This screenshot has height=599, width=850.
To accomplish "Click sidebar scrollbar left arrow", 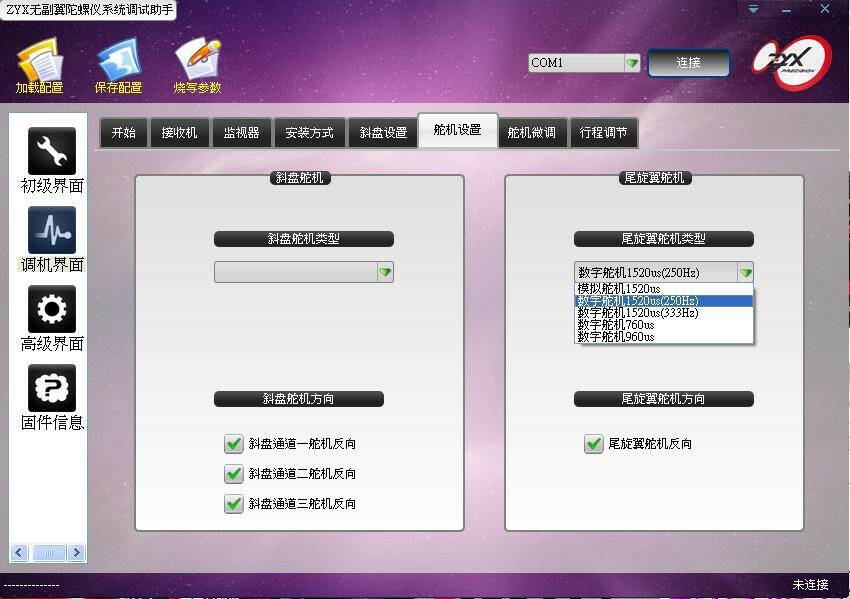I will coord(19,552).
